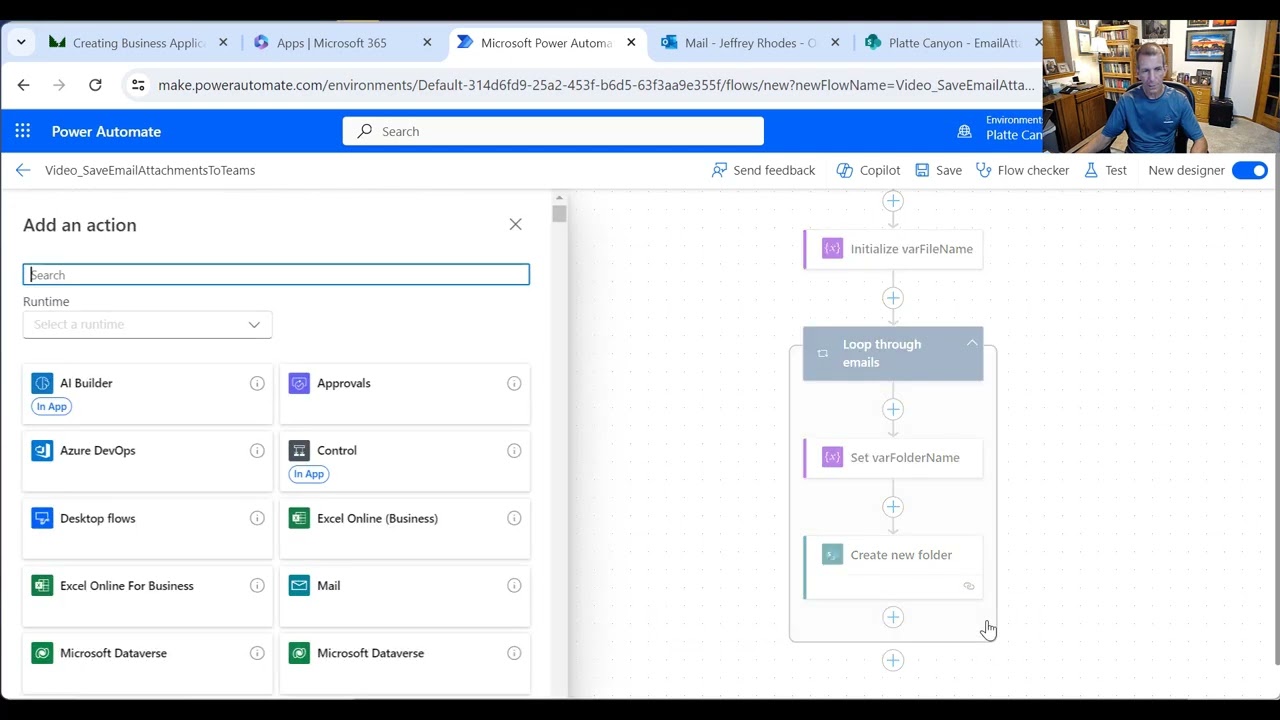Show info for Excel Online (Business)
Image resolution: width=1280 pixels, height=720 pixels.
tap(514, 518)
